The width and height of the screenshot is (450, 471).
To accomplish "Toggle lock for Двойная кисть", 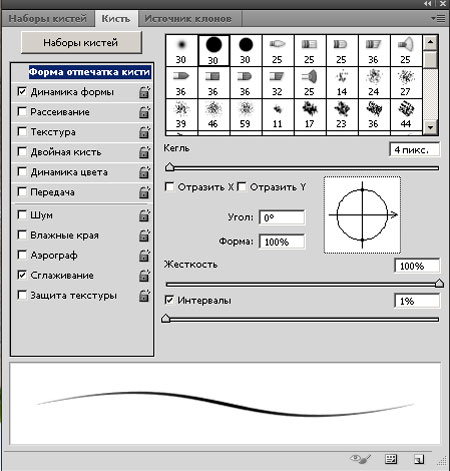I will (144, 152).
